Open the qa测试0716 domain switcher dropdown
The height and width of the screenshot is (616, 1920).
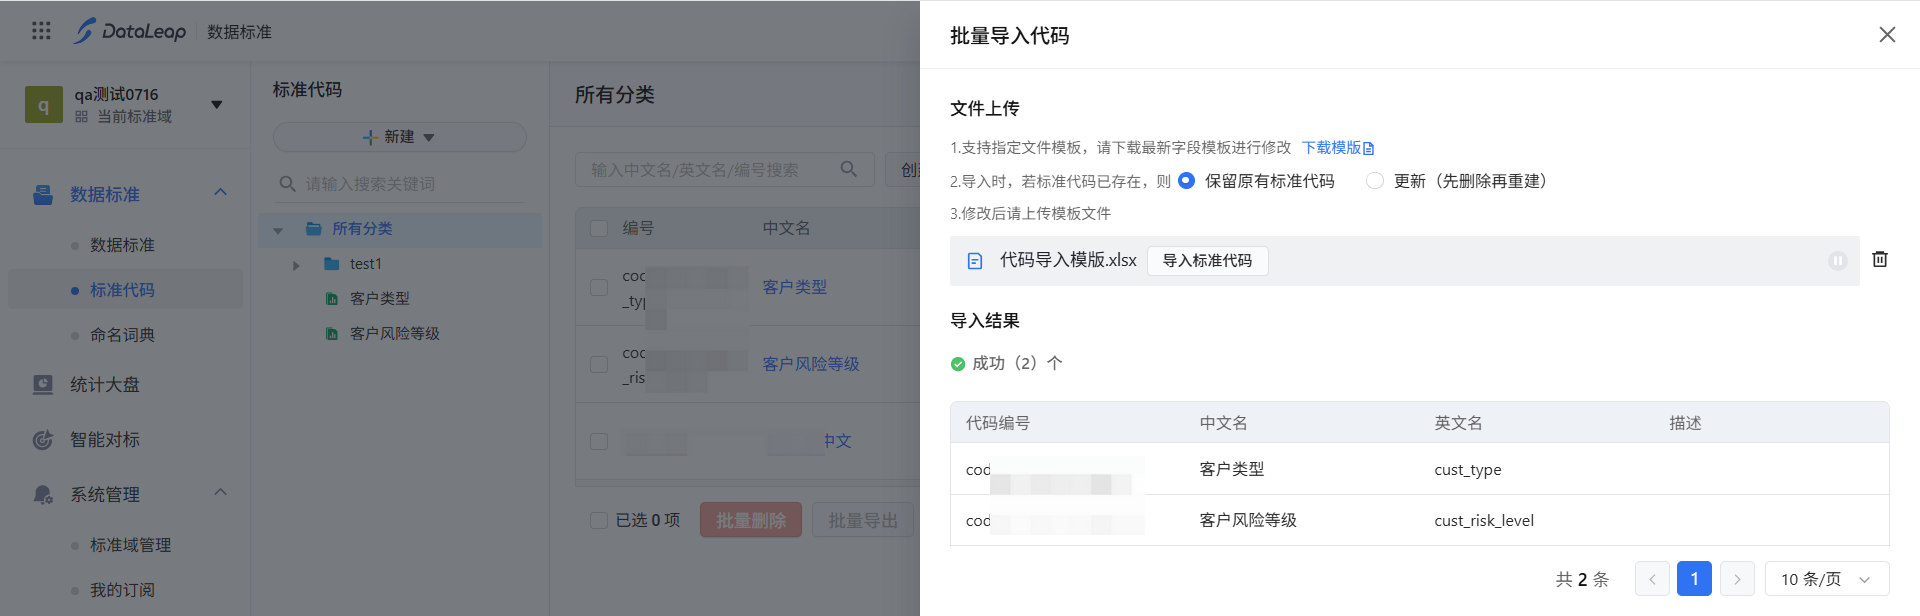(x=216, y=104)
